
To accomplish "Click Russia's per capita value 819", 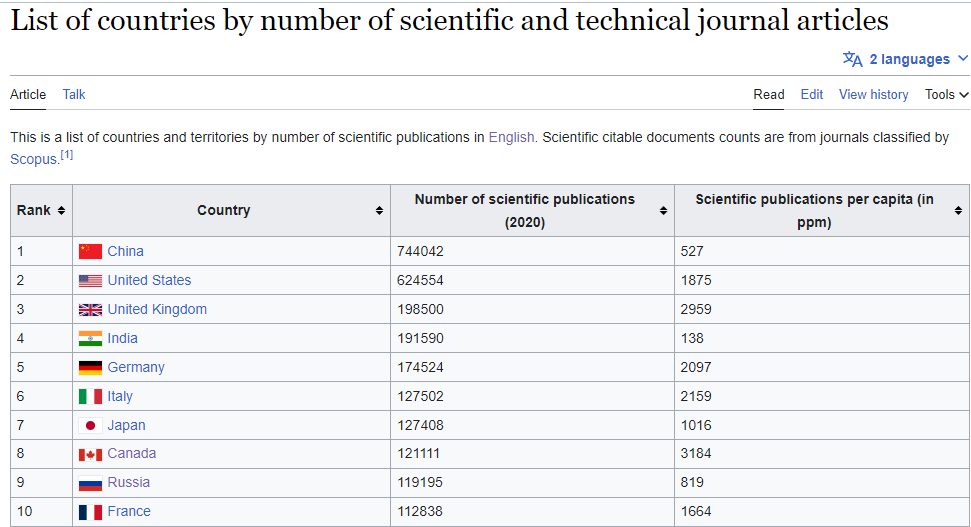I will pos(692,482).
